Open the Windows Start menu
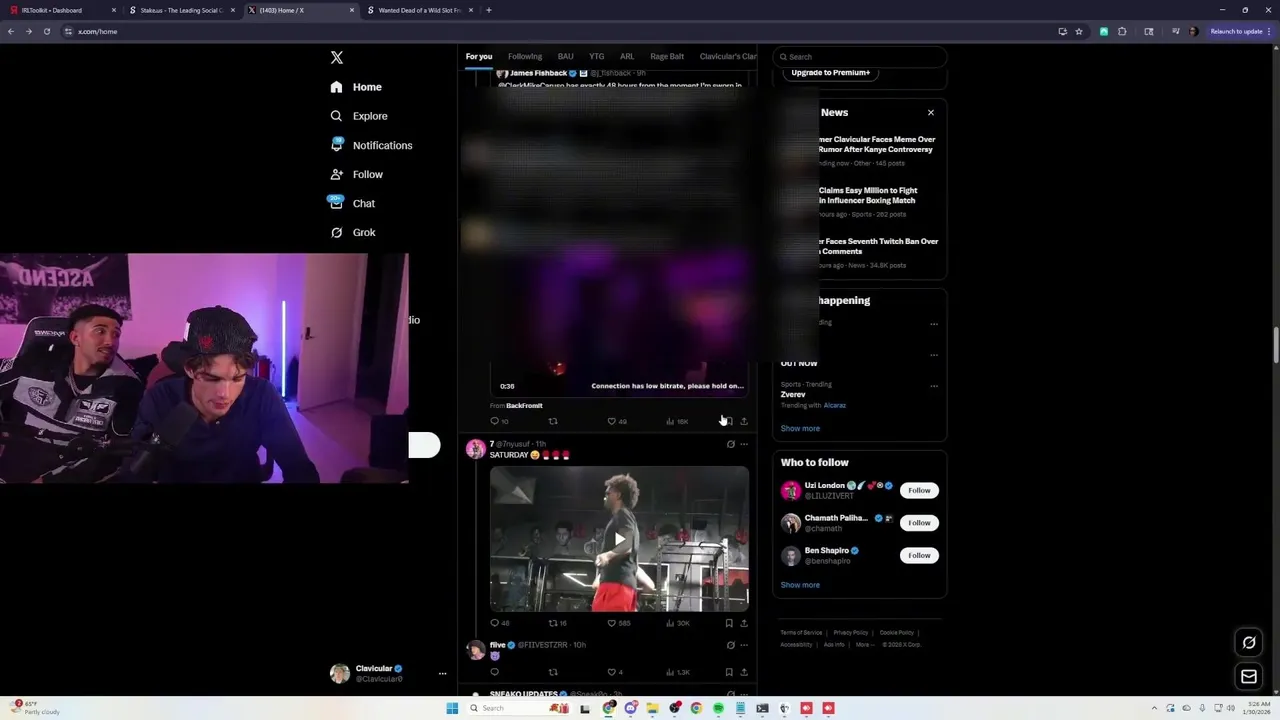Viewport: 1280px width, 720px height. coord(452,708)
